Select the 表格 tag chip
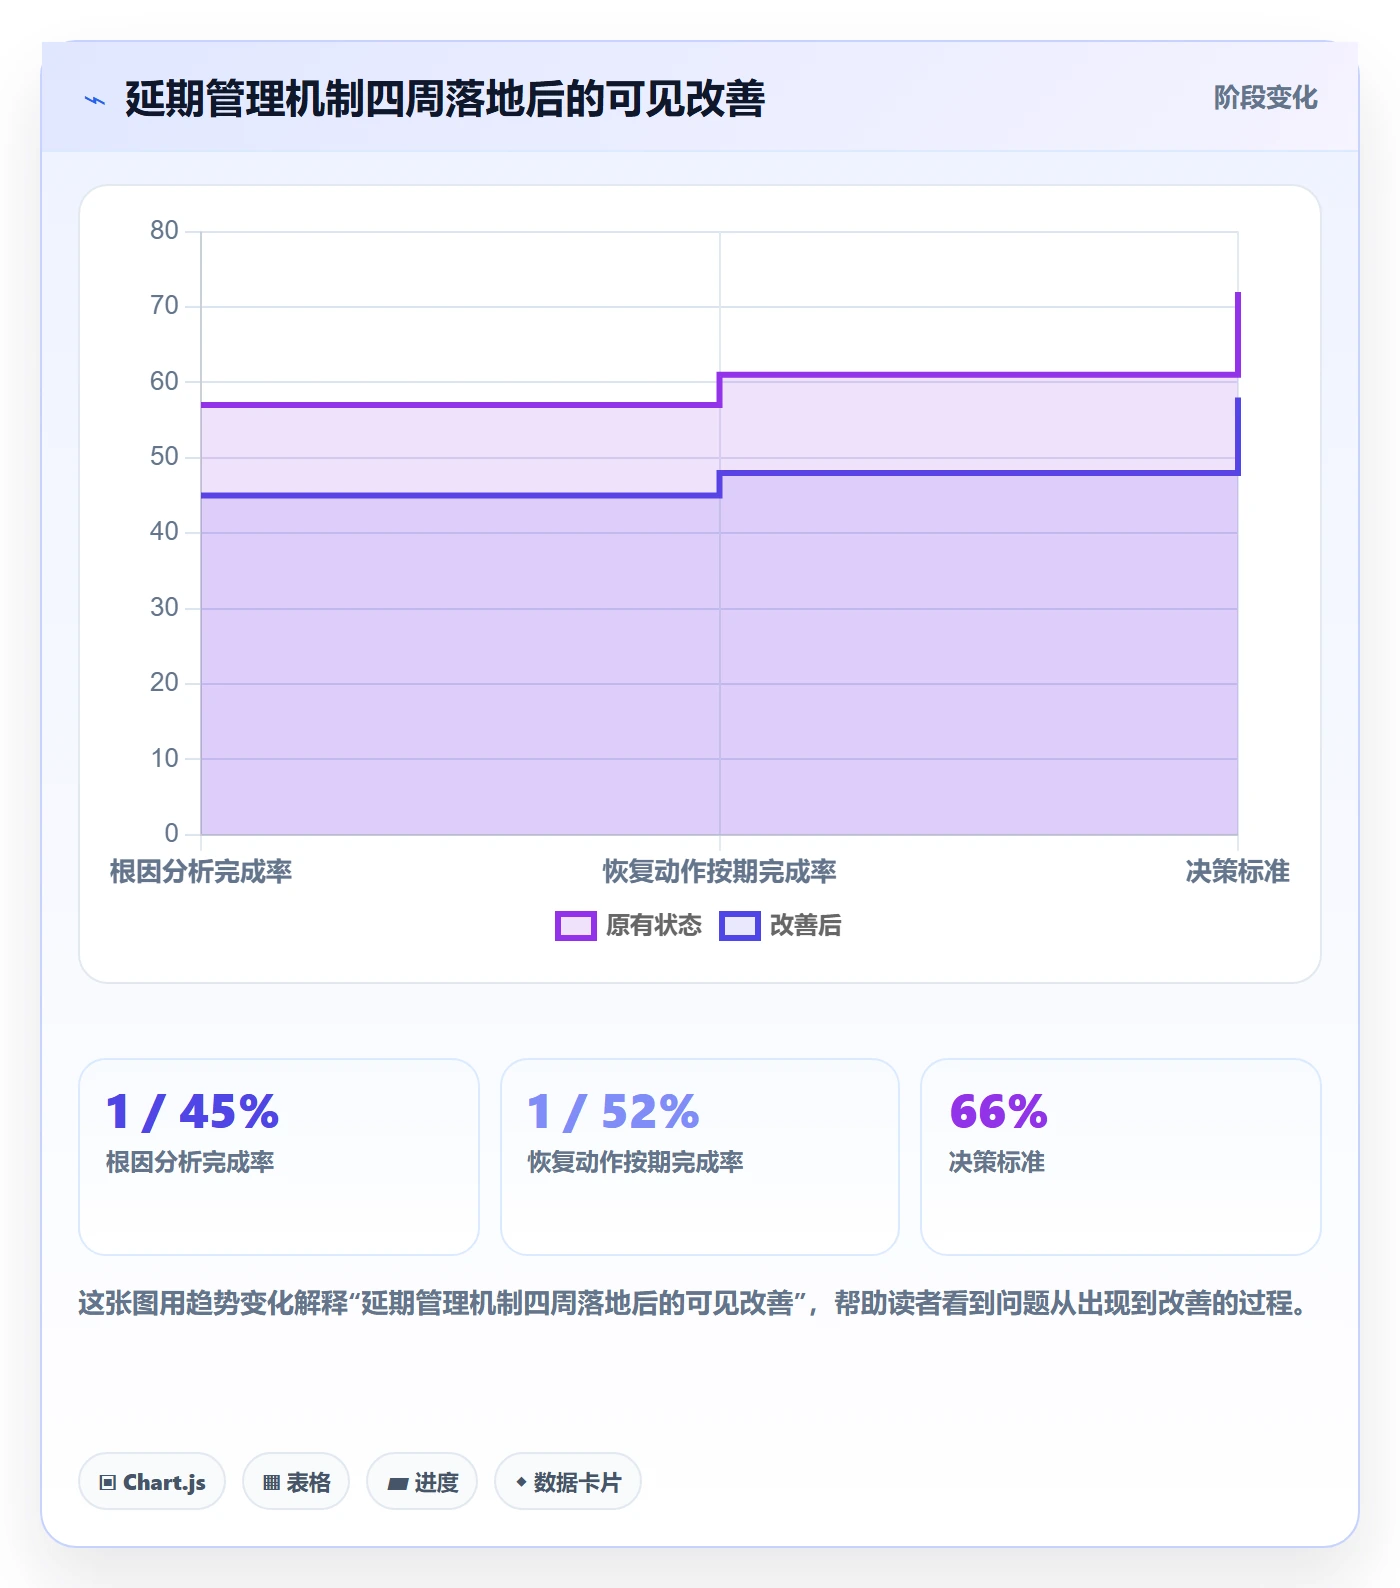Screen dimensions: 1400x1588 [296, 1482]
